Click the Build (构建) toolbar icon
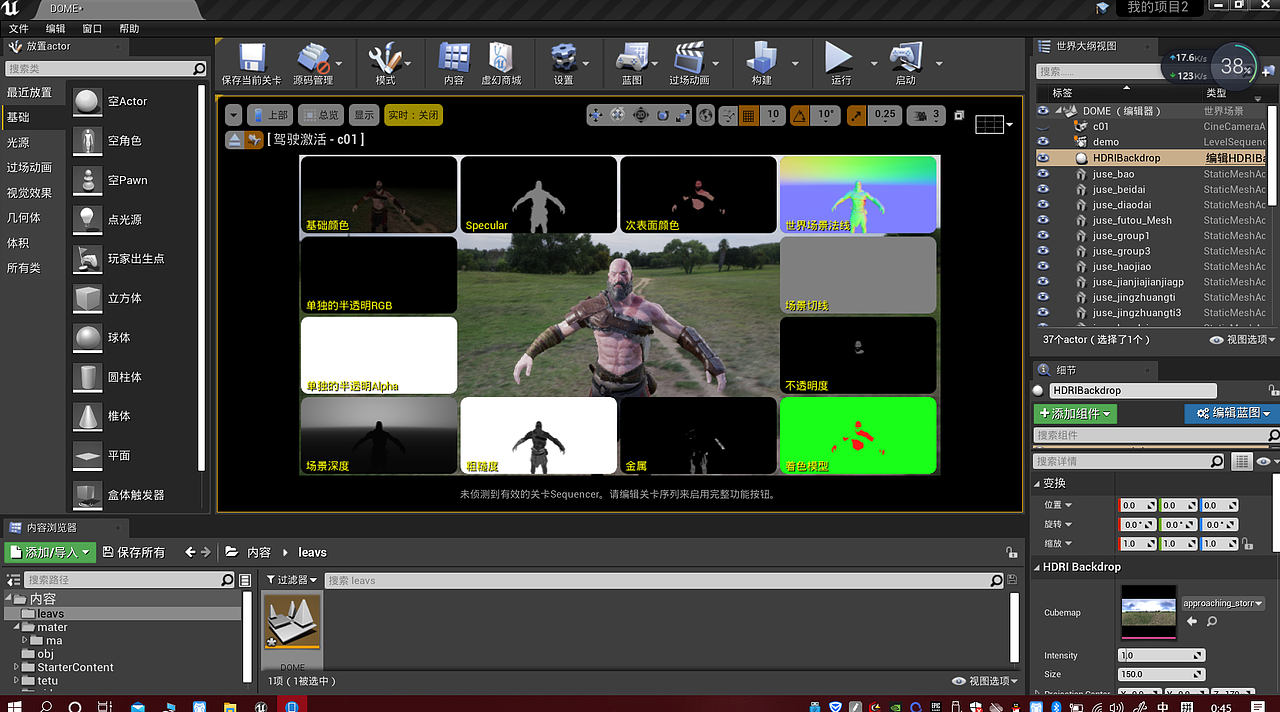Viewport: 1280px width, 712px height. pyautogui.click(x=762, y=57)
